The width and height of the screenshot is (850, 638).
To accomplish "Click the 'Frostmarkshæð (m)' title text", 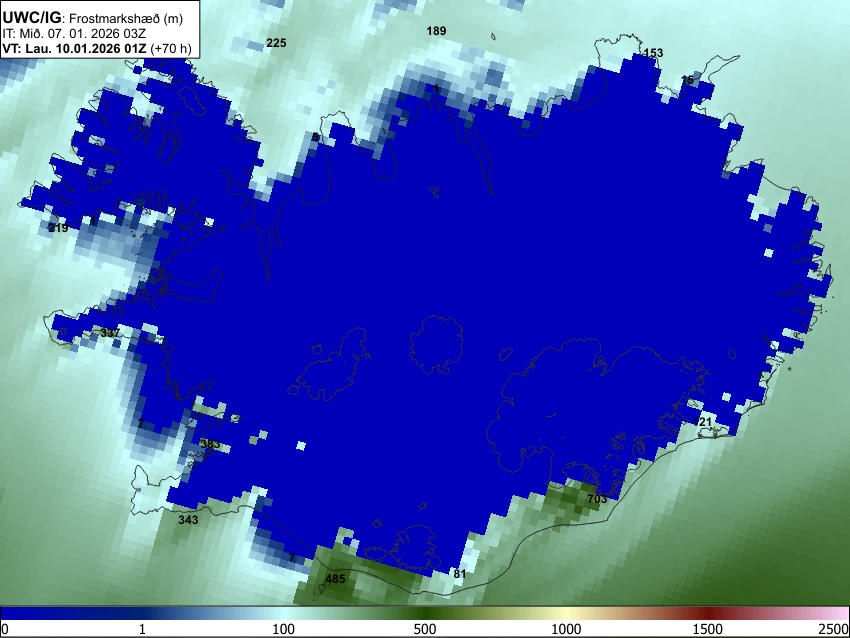I will 126,18.
